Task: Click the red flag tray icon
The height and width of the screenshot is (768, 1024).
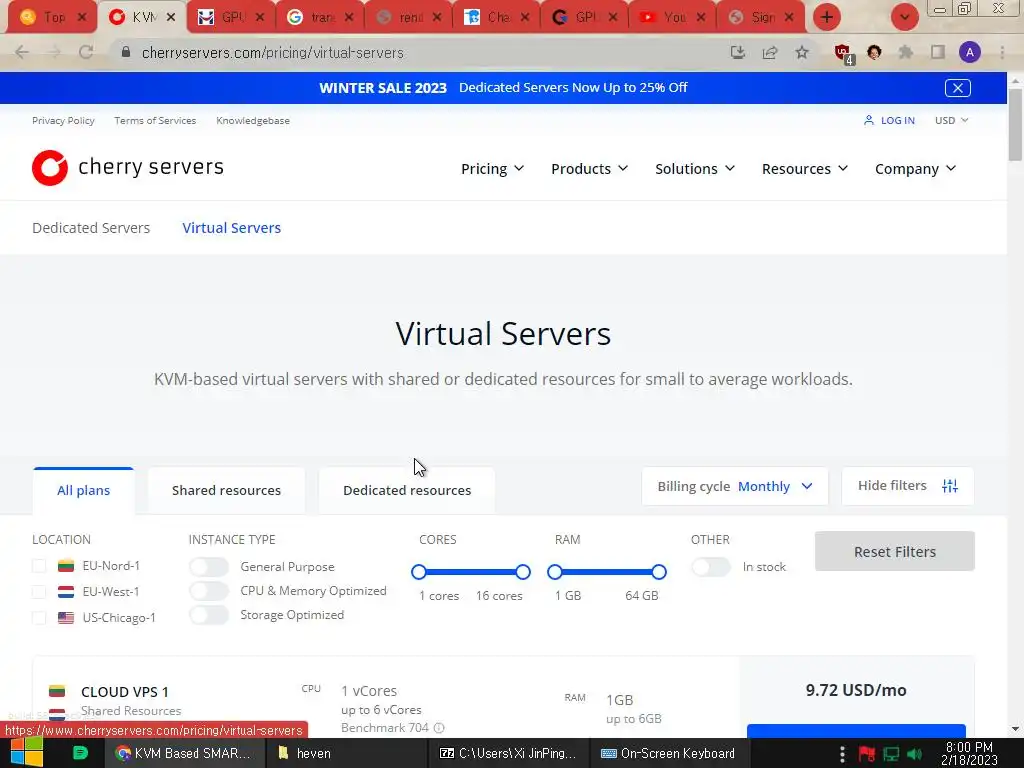Action: point(867,754)
